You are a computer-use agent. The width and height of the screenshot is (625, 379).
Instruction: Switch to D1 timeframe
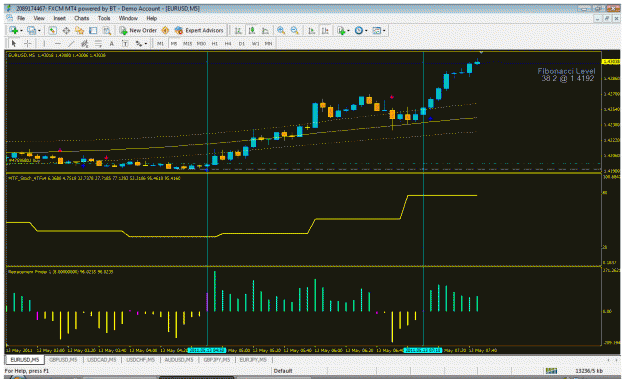[242, 43]
